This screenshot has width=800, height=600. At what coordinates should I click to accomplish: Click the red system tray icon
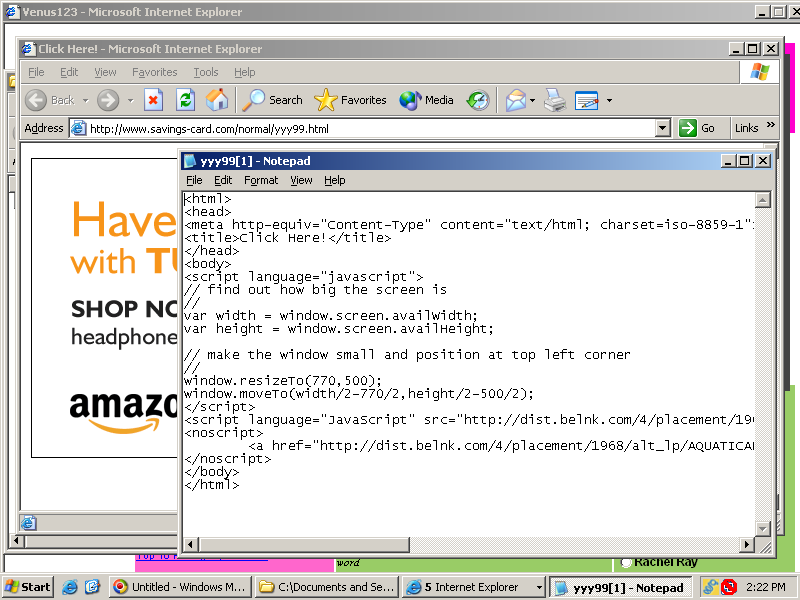(x=730, y=587)
